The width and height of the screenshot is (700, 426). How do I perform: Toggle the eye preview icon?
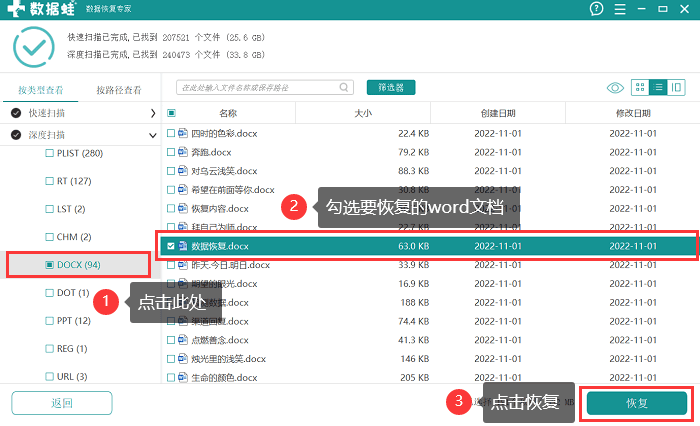coord(615,88)
